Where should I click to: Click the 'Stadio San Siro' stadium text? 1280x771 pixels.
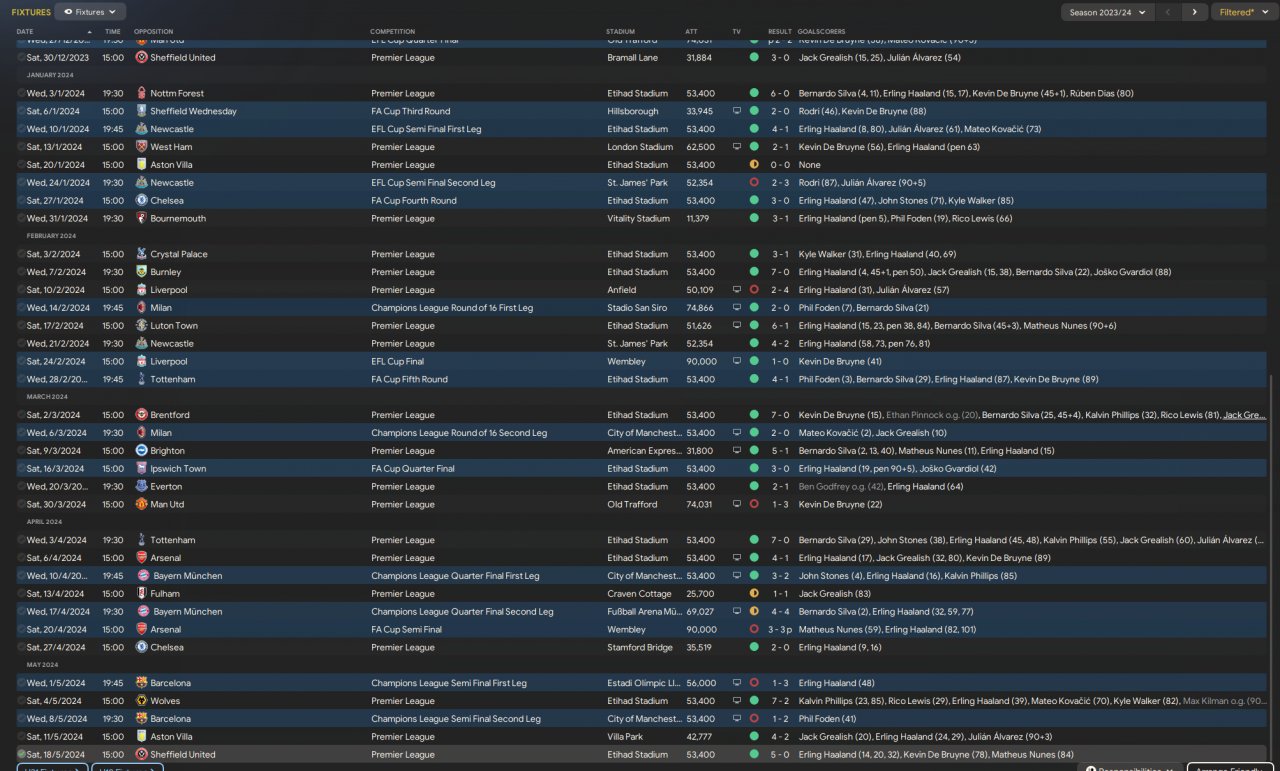tap(637, 308)
